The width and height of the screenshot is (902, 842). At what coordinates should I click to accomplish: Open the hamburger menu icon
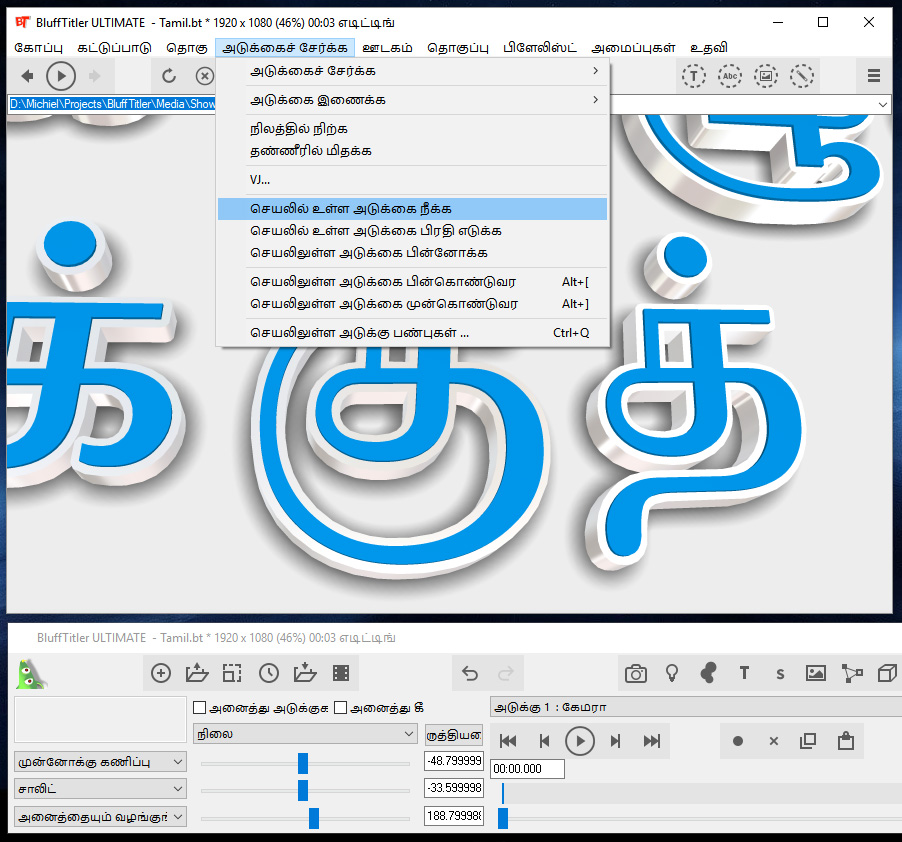[873, 76]
